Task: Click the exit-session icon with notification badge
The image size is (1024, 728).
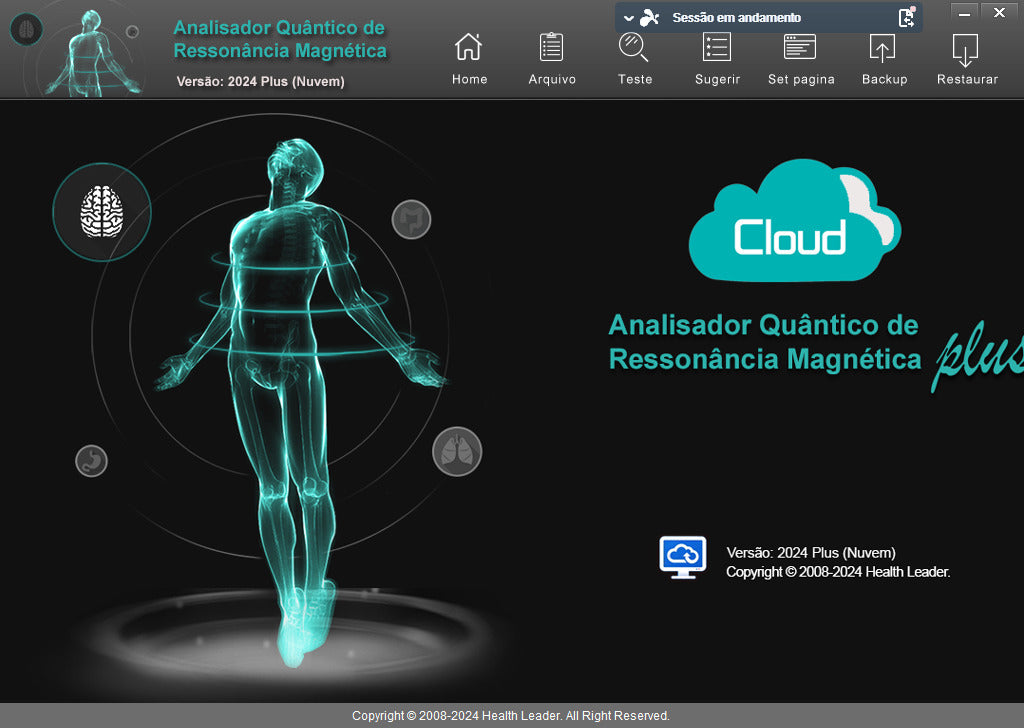Action: tap(905, 17)
